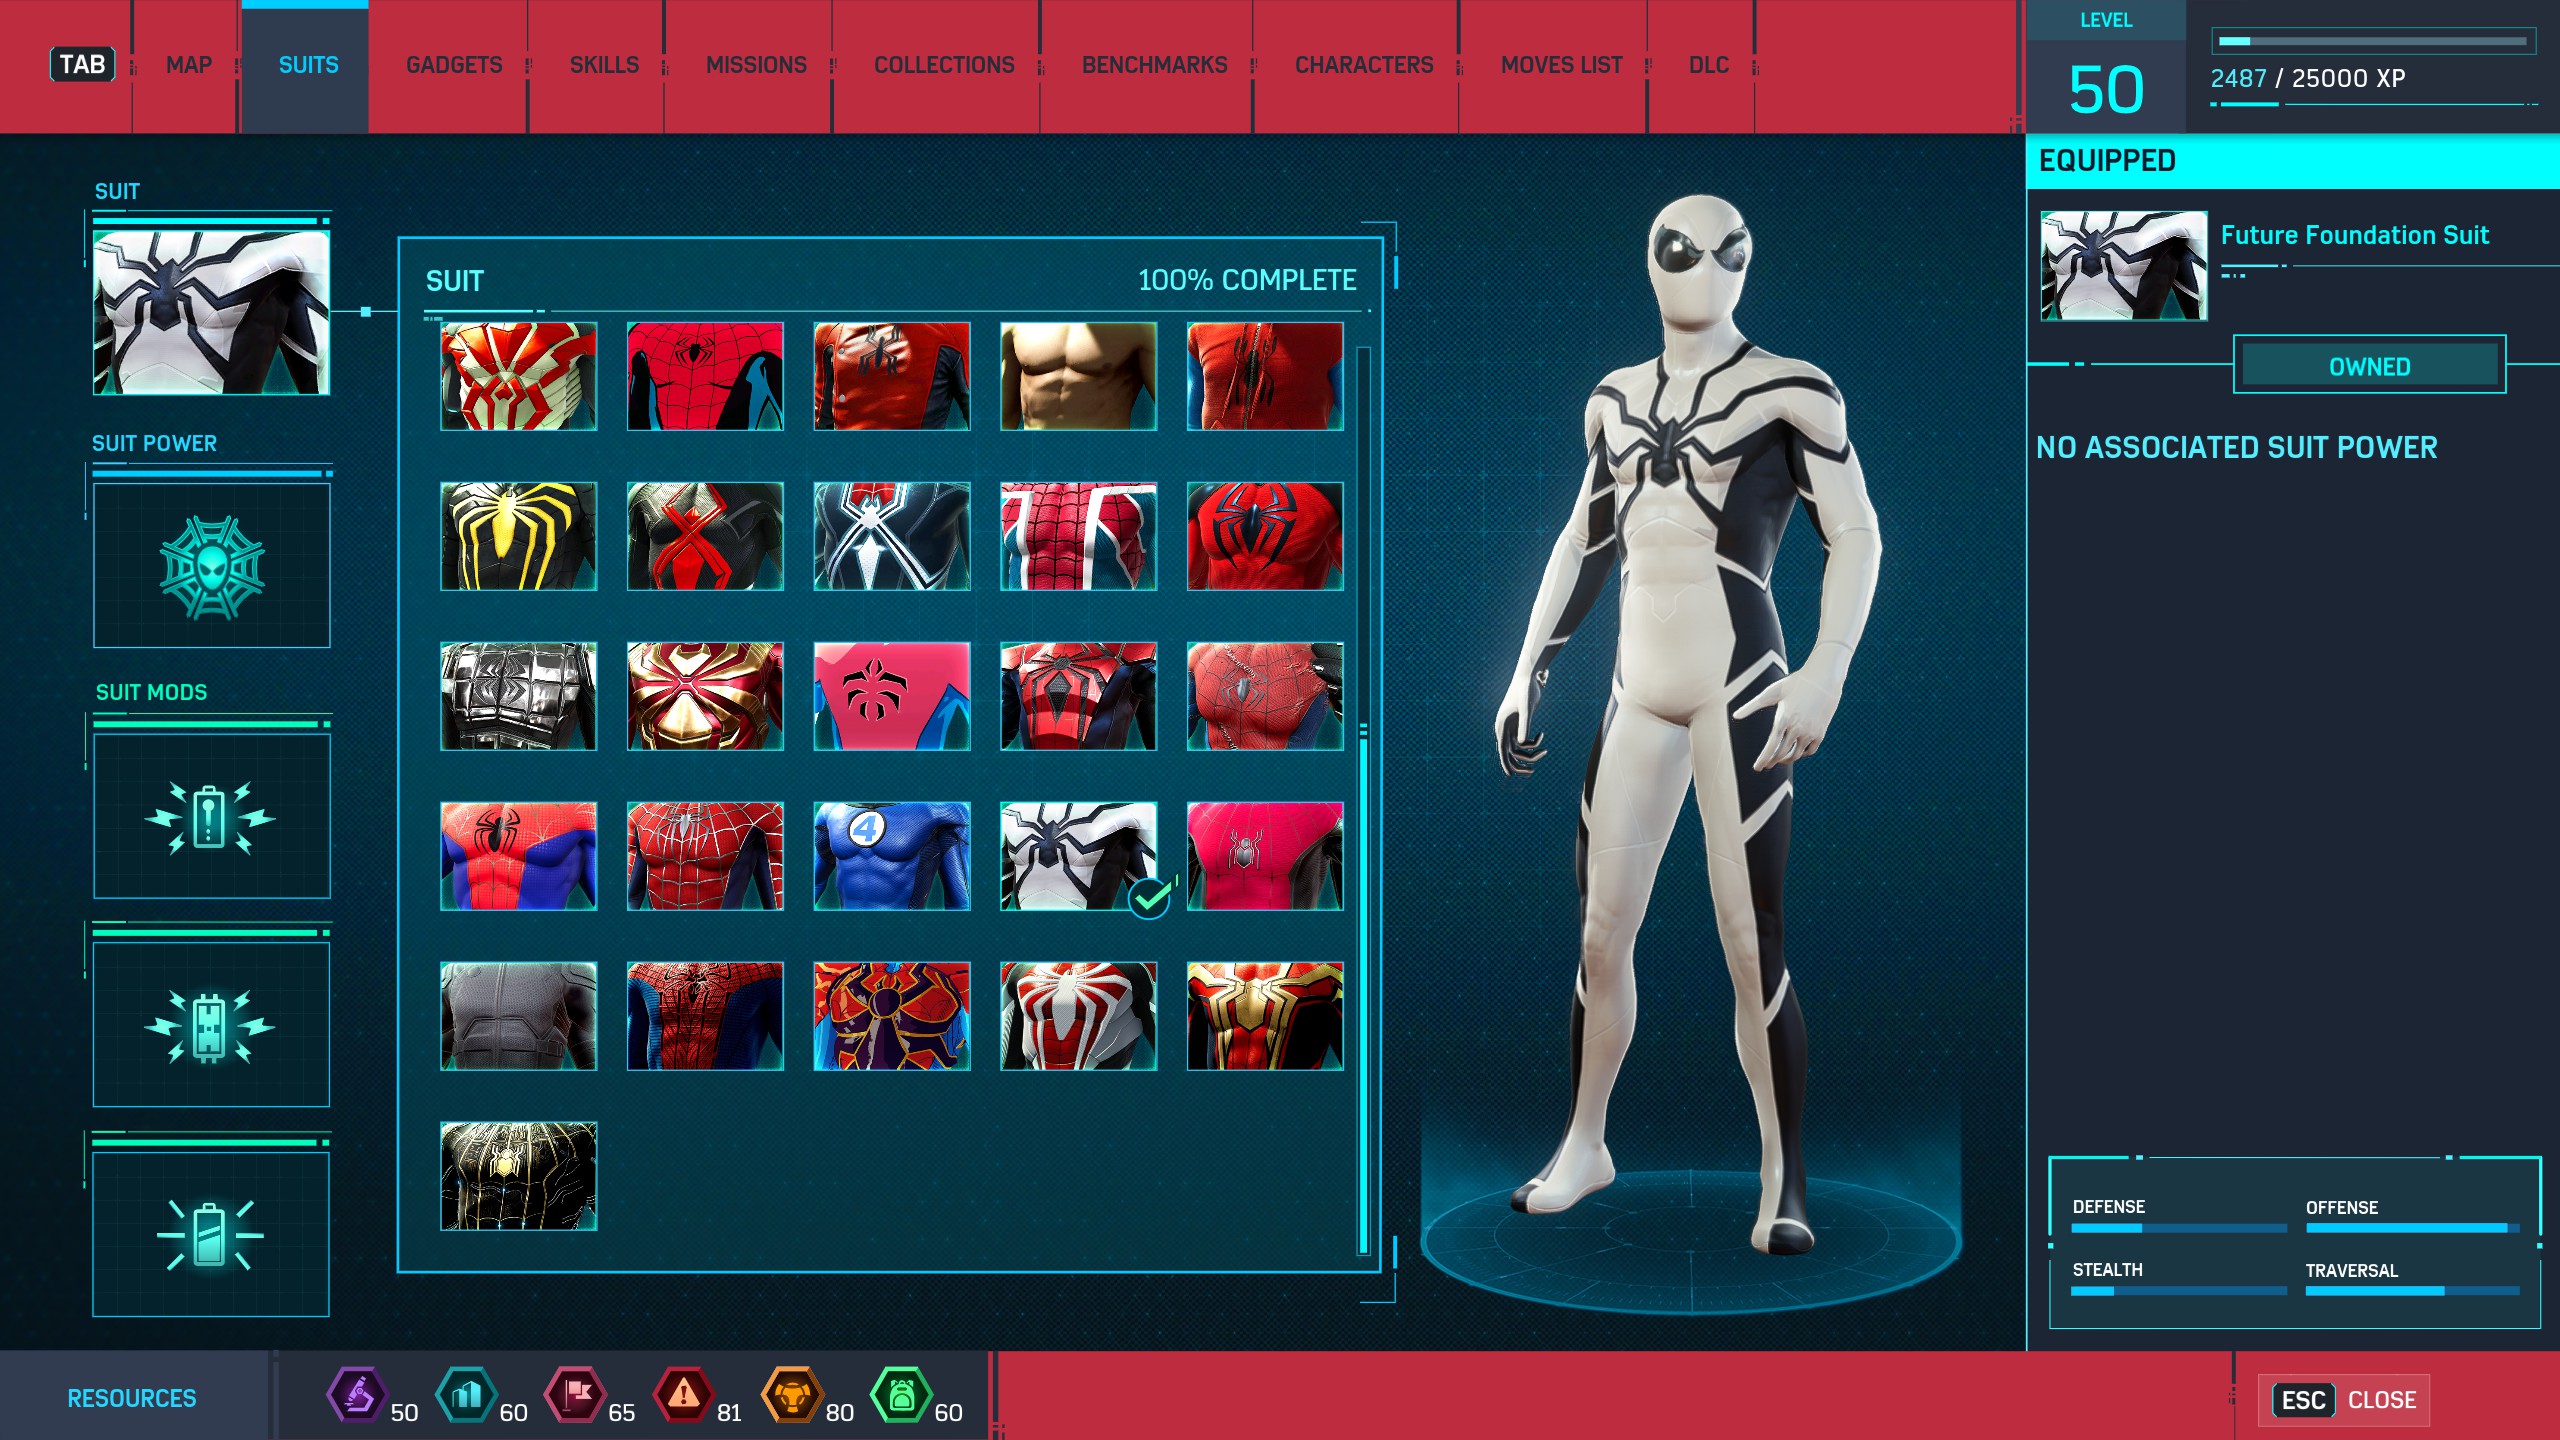Select the blue Fantastic Four suit thumbnail
The height and width of the screenshot is (1440, 2560).
tap(891, 856)
